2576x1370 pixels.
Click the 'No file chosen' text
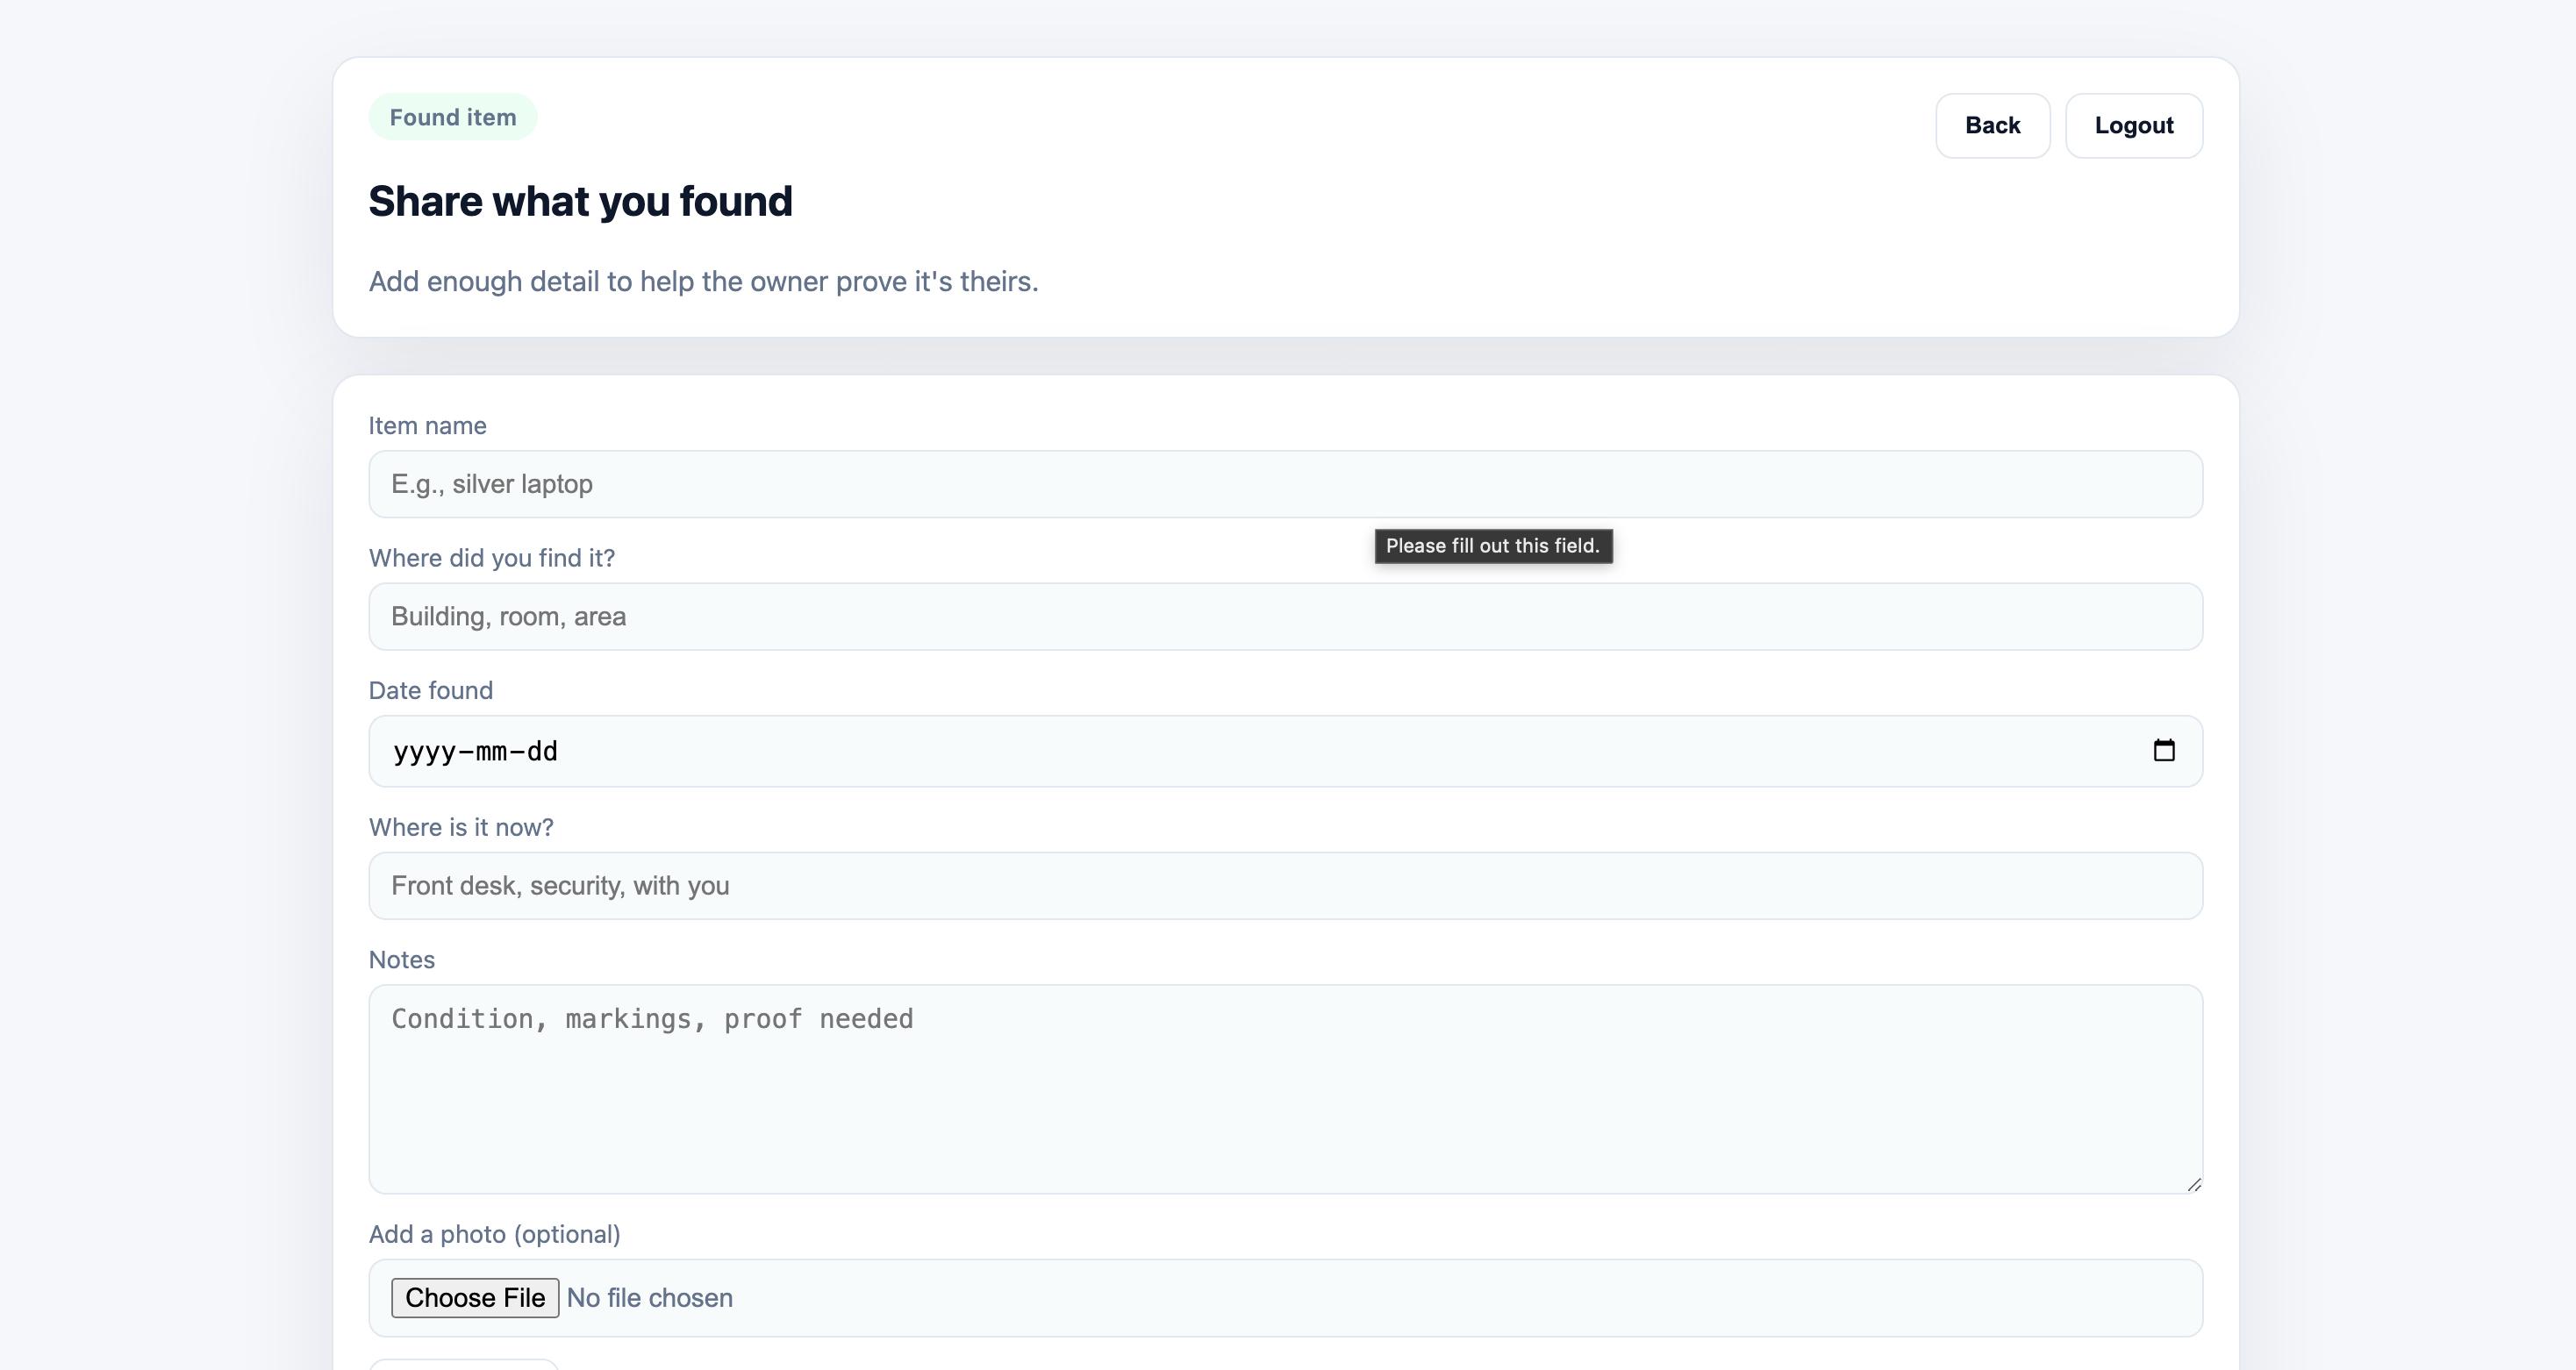click(x=650, y=1298)
